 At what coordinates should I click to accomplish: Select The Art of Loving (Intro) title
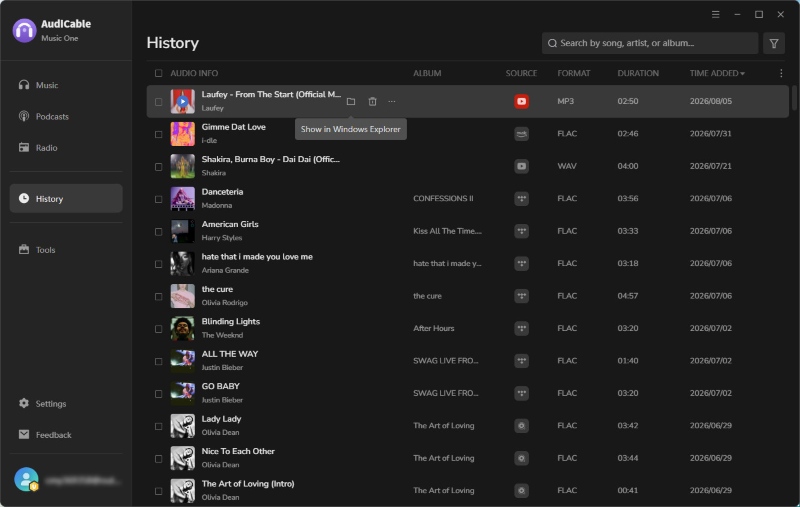248,484
